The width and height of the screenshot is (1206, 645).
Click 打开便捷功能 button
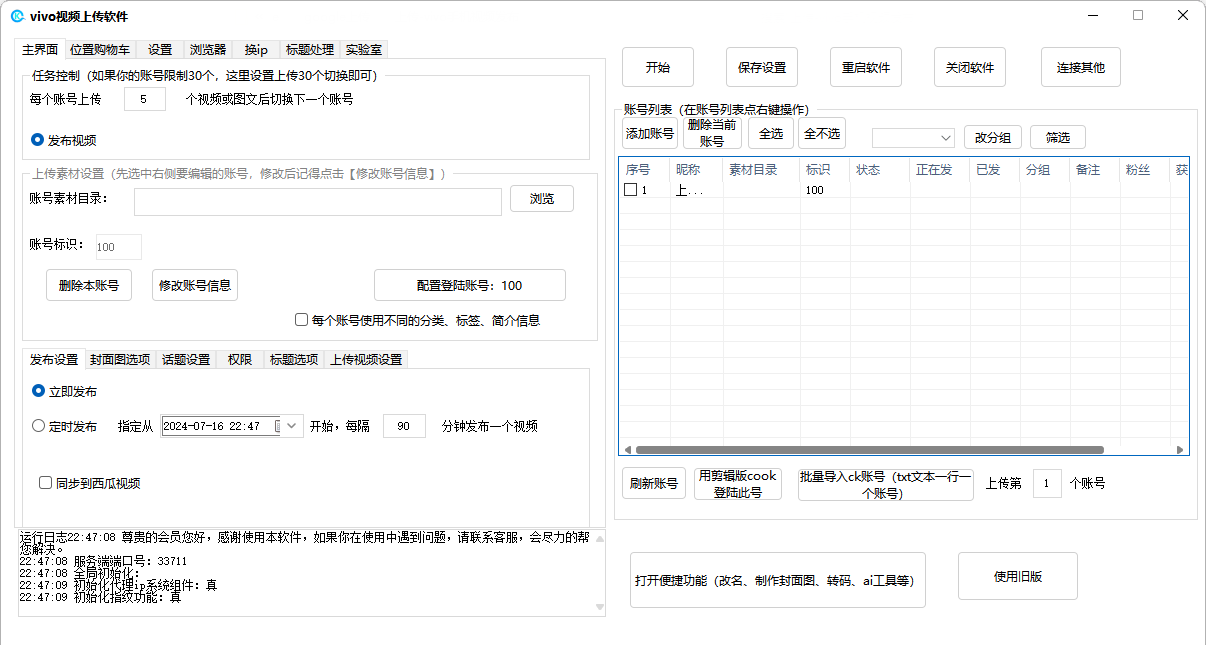pyautogui.click(x=778, y=580)
